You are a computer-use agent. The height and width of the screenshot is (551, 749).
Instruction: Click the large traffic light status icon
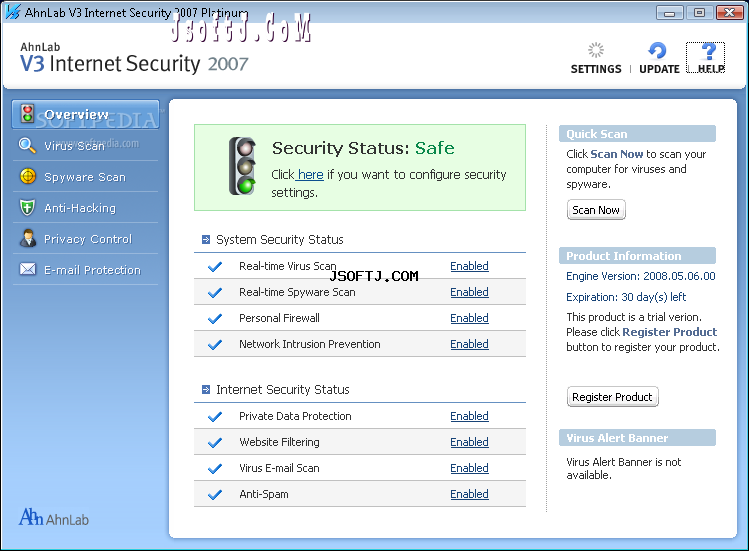tap(243, 166)
